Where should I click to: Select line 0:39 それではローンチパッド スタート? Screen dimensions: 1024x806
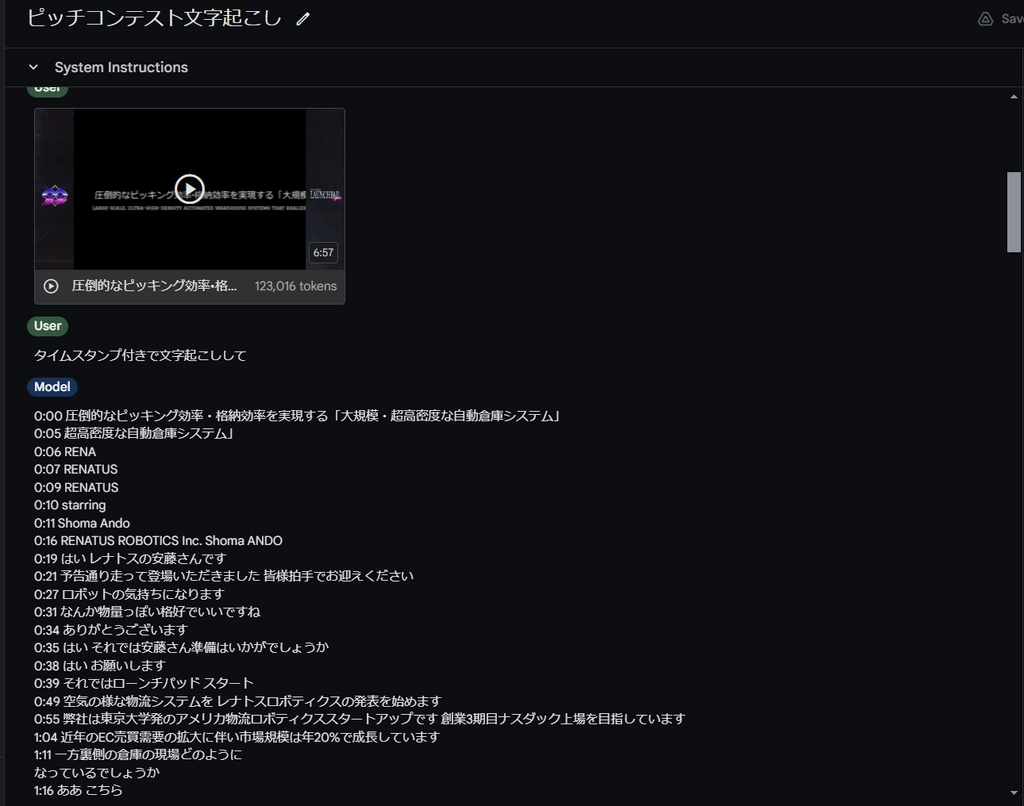pos(144,683)
